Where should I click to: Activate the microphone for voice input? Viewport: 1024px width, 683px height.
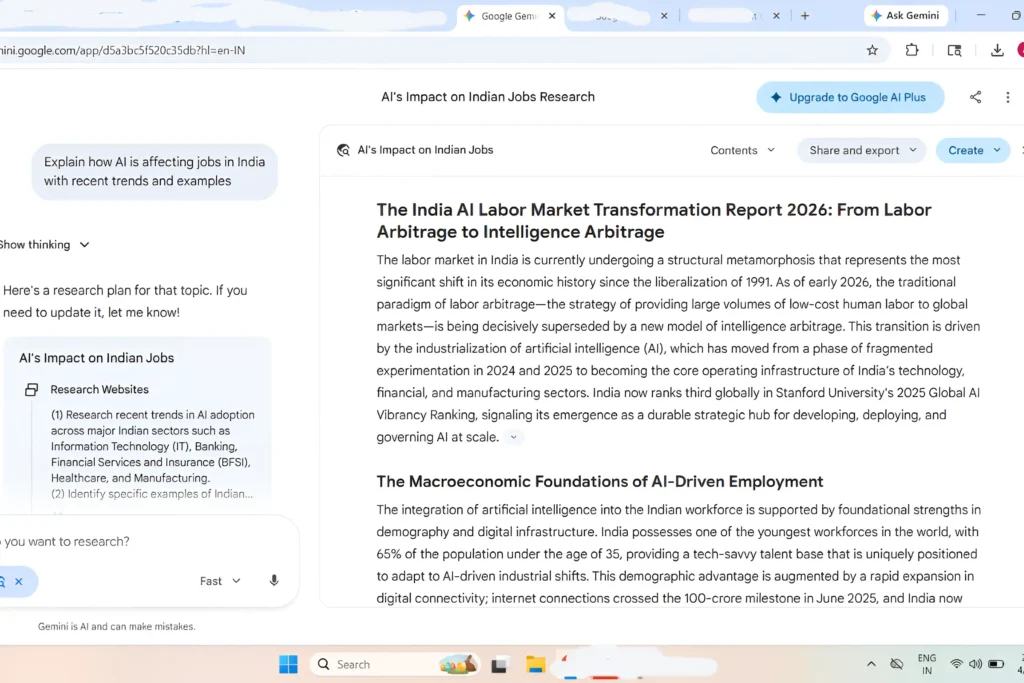pos(273,580)
